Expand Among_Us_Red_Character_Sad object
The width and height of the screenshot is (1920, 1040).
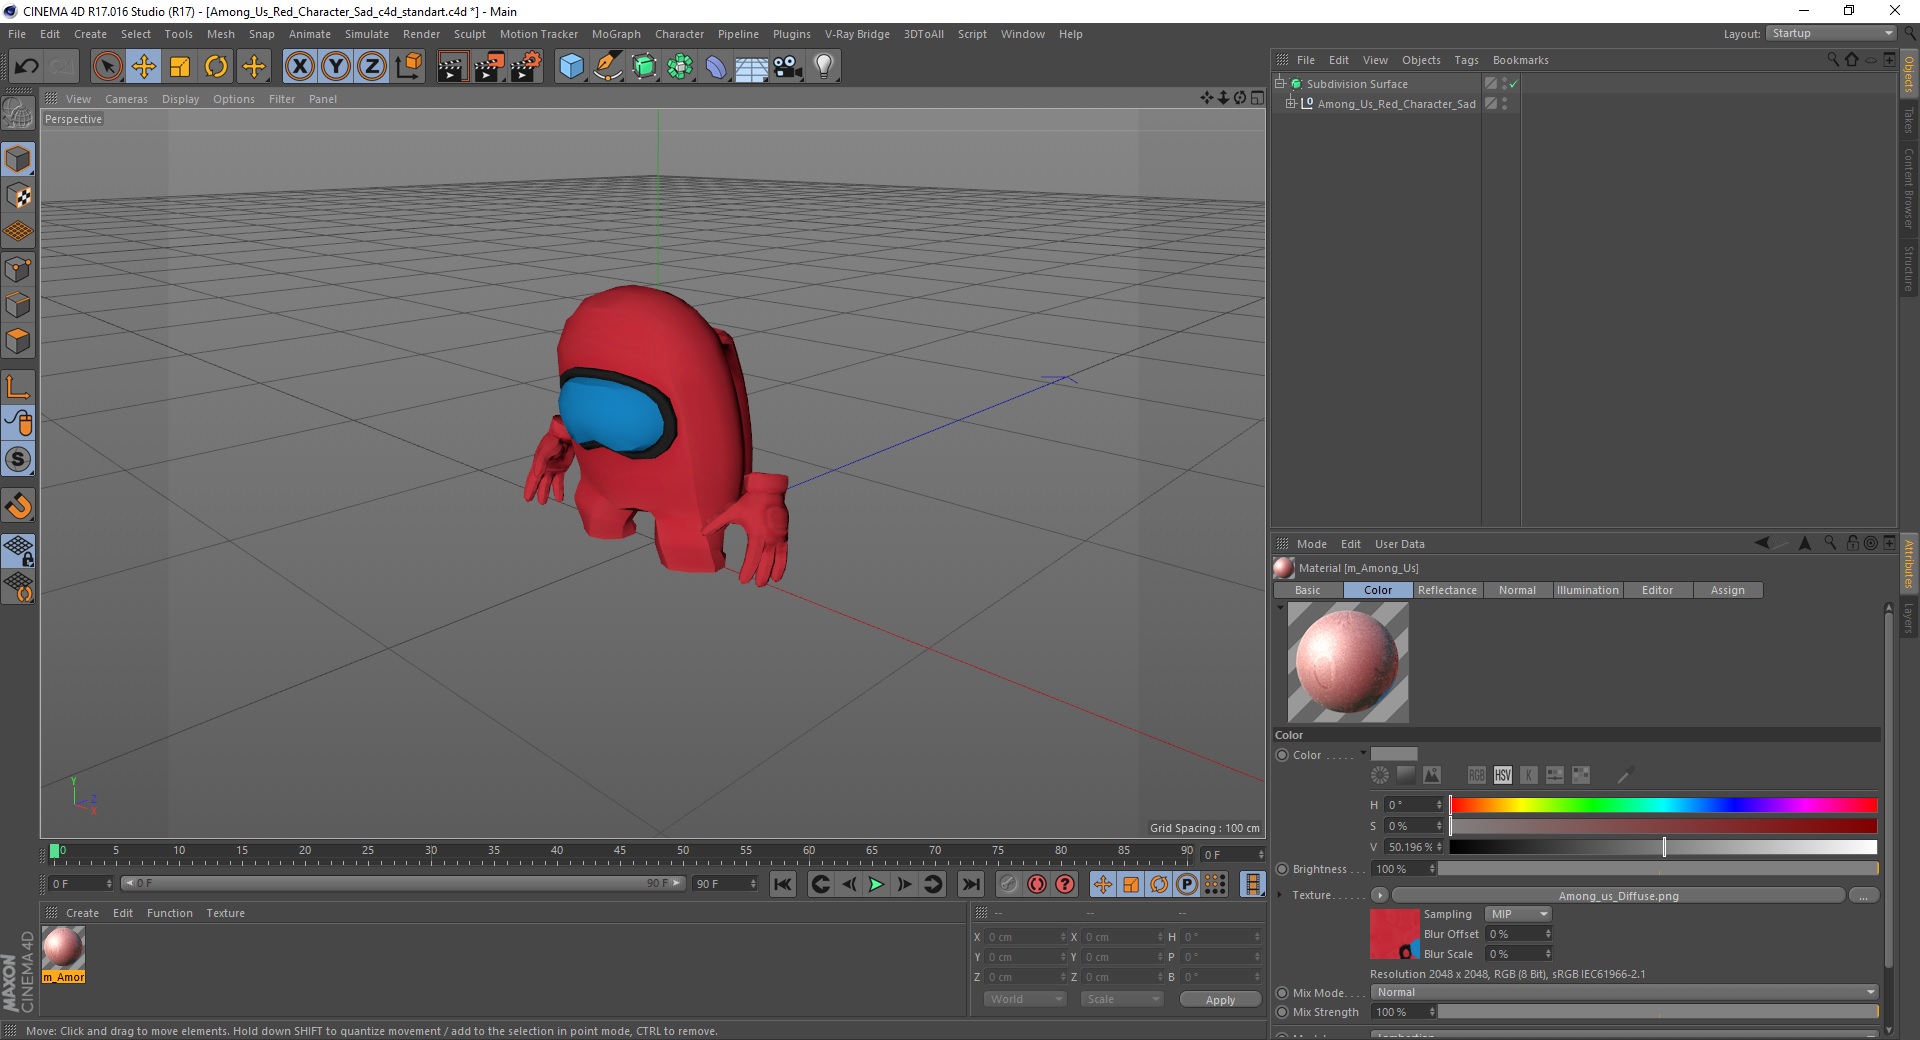click(1290, 103)
